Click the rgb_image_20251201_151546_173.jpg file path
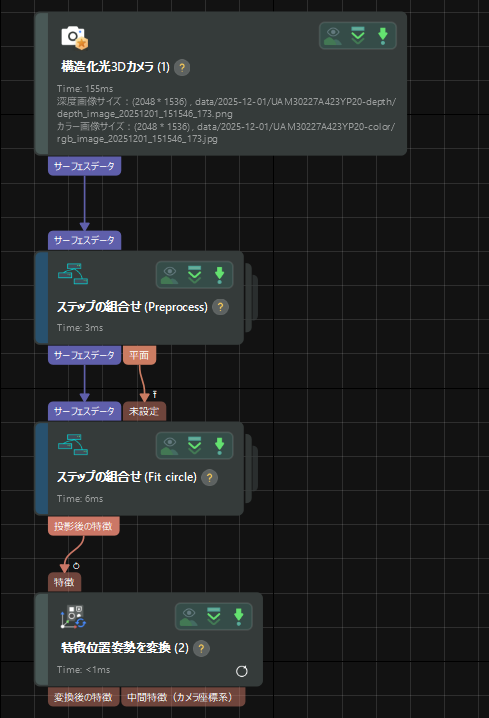This screenshot has height=718, width=489. (137, 139)
